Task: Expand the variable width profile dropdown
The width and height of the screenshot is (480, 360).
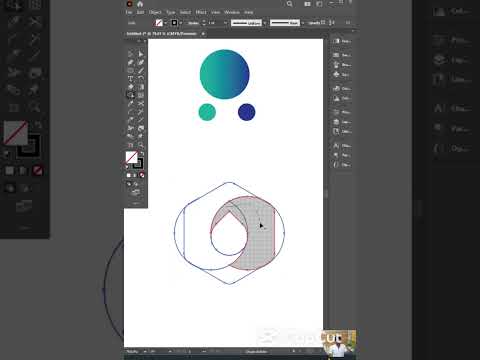Action: [264, 23]
